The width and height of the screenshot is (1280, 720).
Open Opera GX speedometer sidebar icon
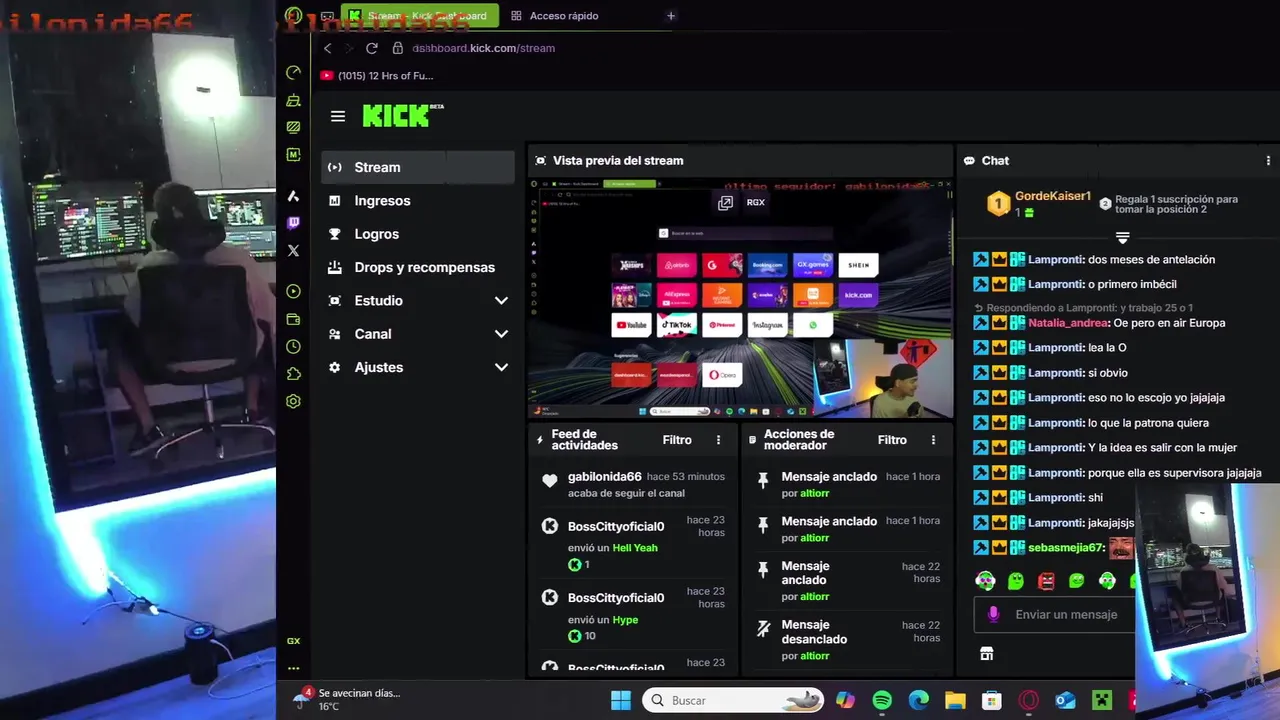tap(293, 72)
